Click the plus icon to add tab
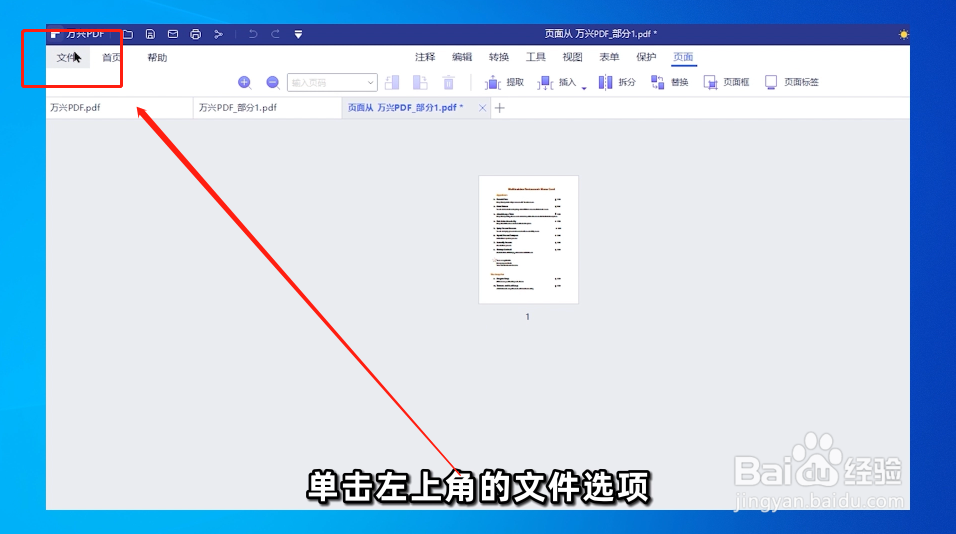Viewport: 956px width, 534px height. 500,108
